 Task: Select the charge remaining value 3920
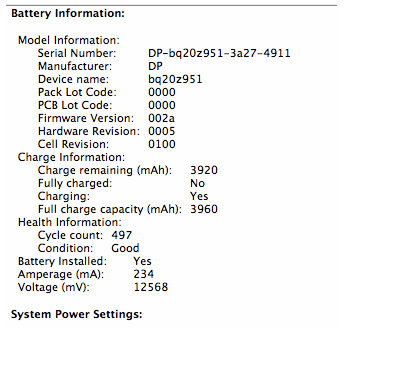pos(204,170)
